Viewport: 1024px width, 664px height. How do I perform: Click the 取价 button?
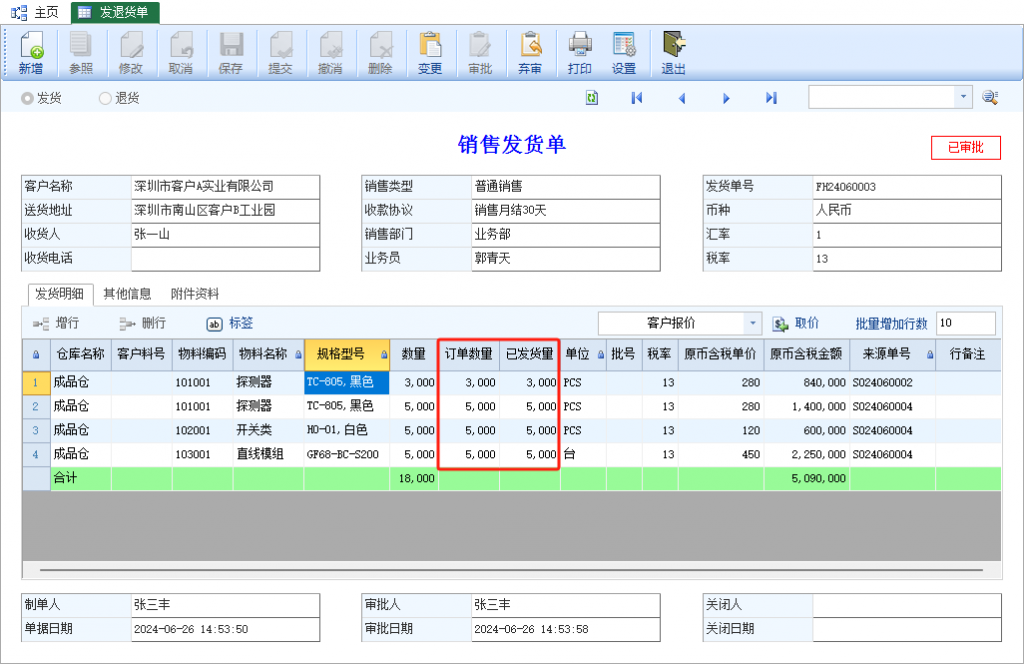pyautogui.click(x=796, y=324)
